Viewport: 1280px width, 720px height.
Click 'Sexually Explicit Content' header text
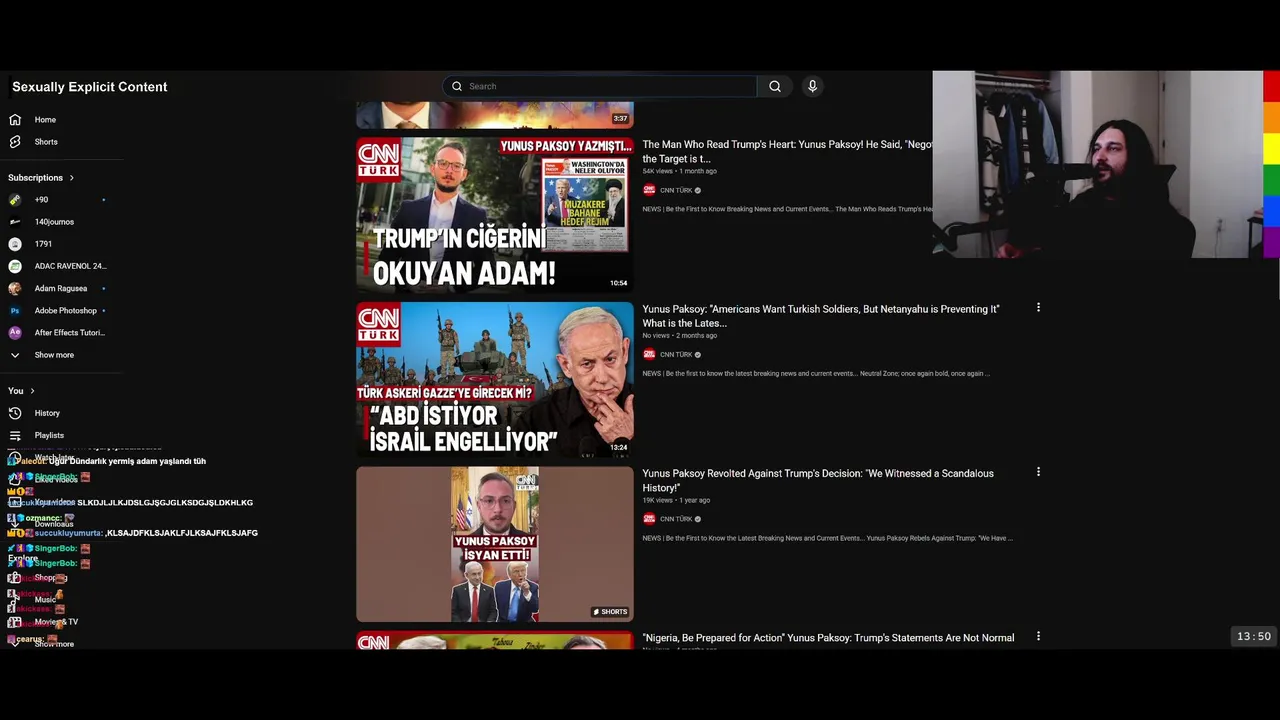pos(90,87)
